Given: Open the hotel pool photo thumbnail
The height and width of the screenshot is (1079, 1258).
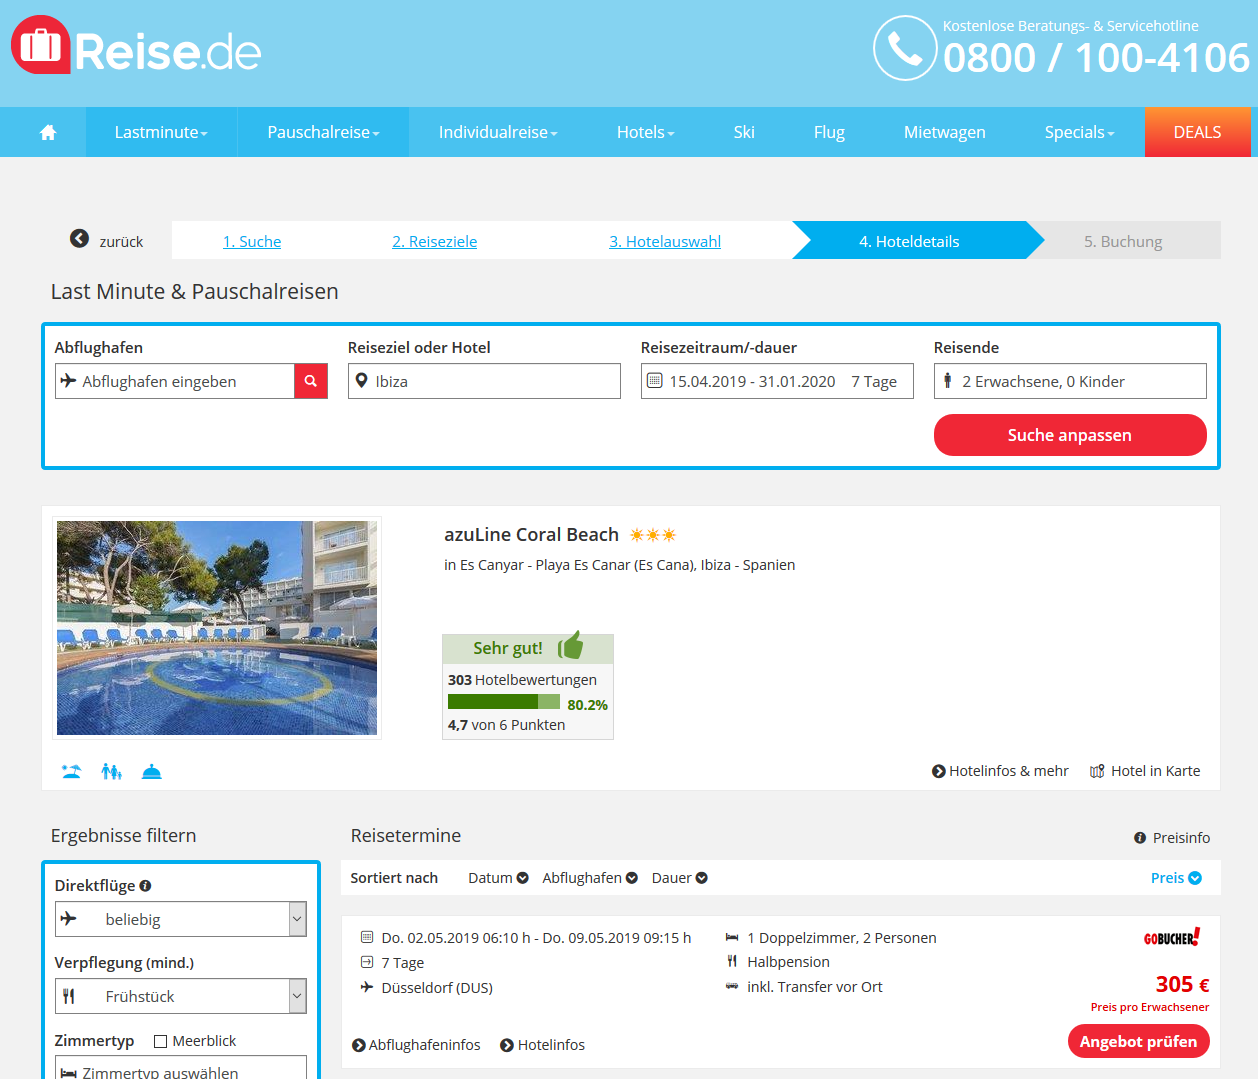Looking at the screenshot, I should click(x=217, y=628).
